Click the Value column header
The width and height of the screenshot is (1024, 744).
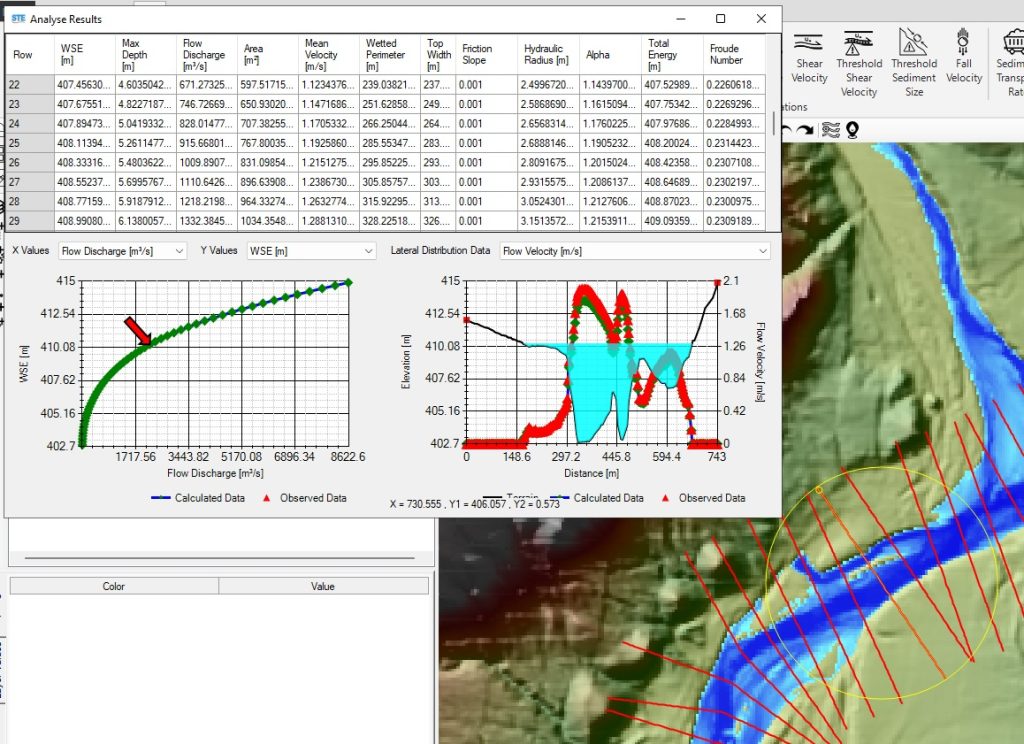click(322, 586)
